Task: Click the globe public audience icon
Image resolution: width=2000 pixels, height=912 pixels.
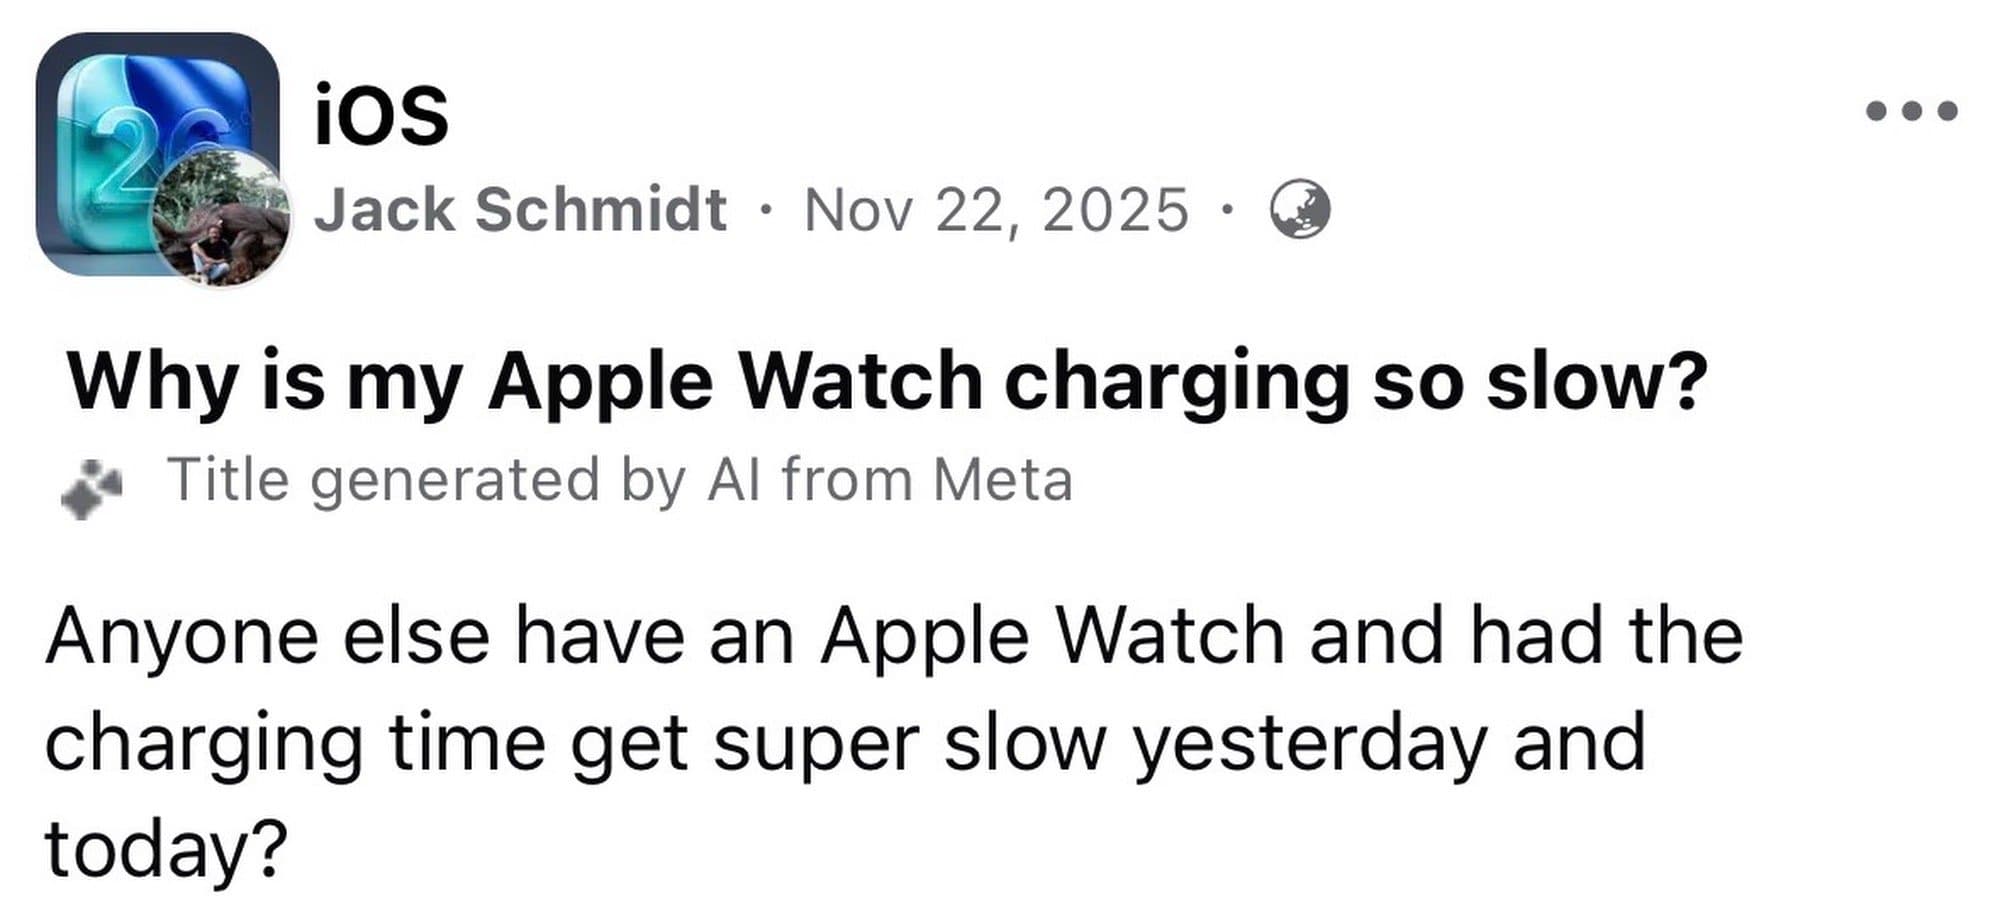Action: pos(1299,210)
